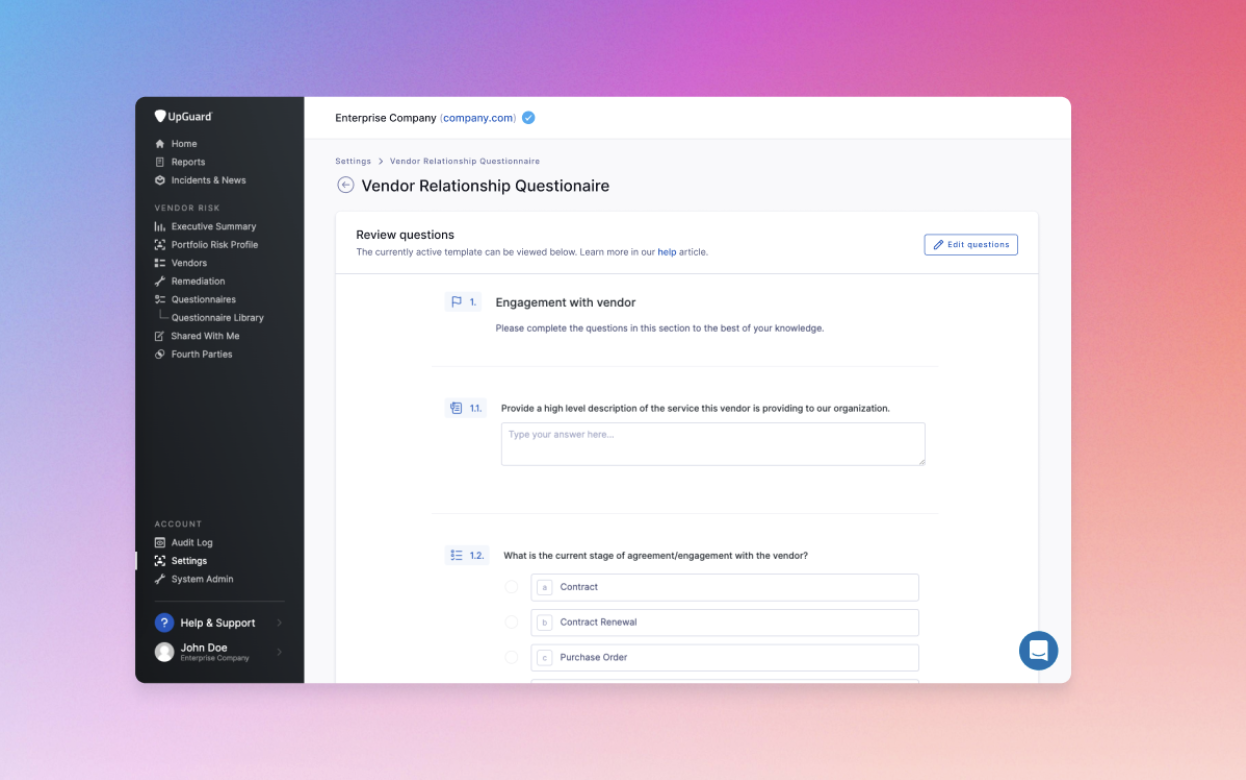This screenshot has height=780, width=1246.
Task: Click the Portfolio Risk Profile icon
Action: [160, 245]
